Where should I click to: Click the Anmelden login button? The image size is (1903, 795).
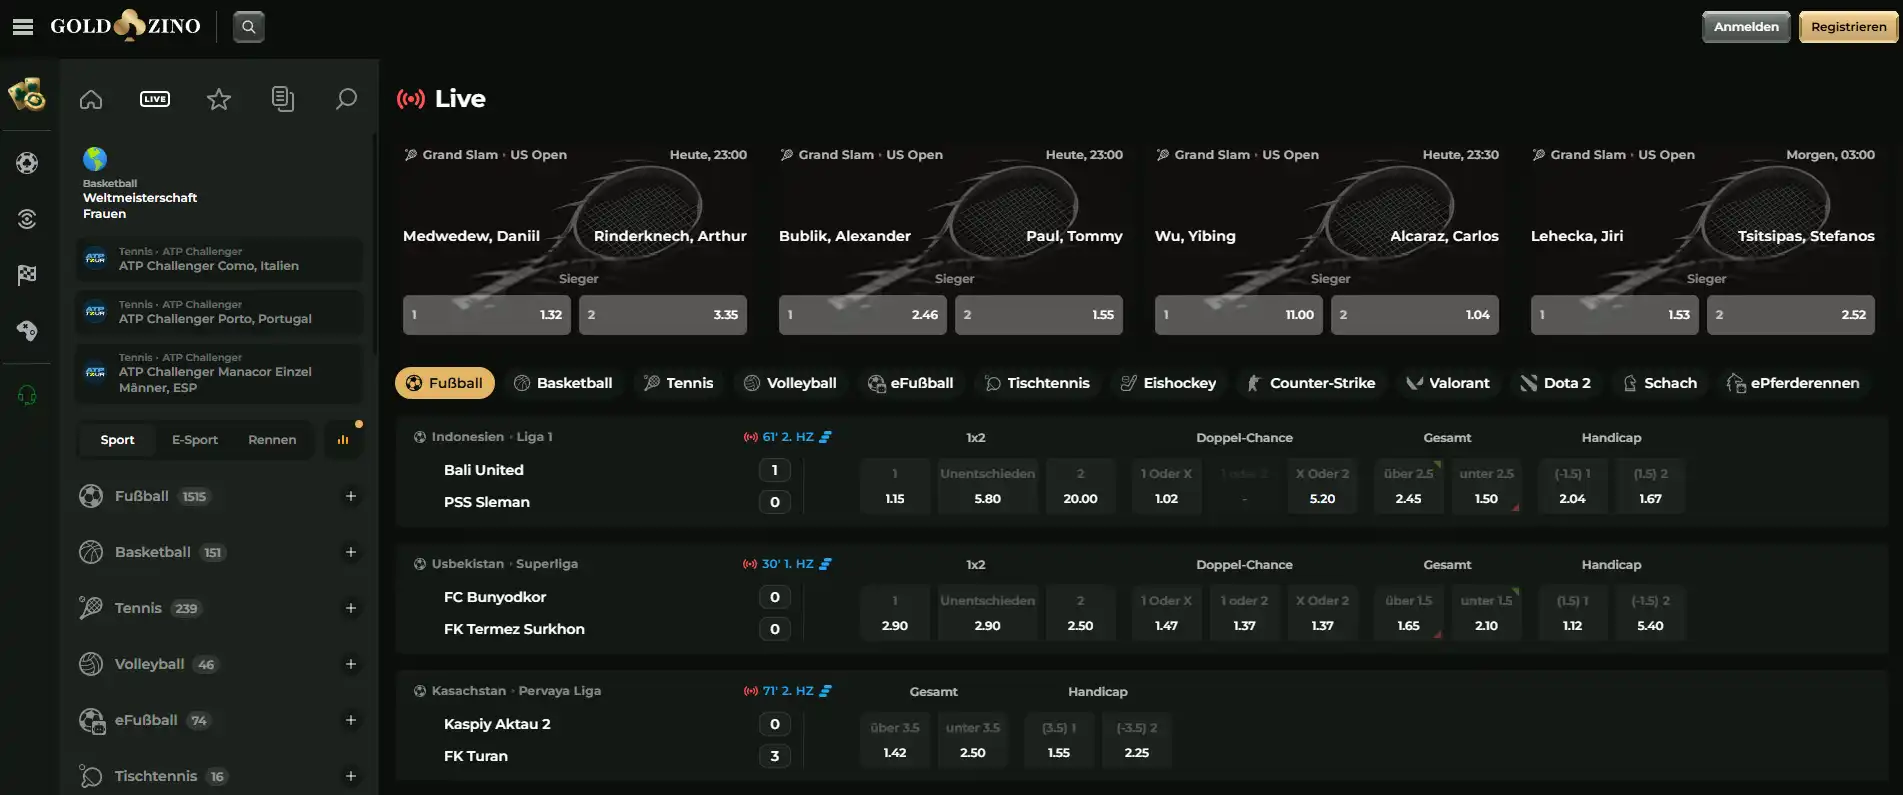1746,27
